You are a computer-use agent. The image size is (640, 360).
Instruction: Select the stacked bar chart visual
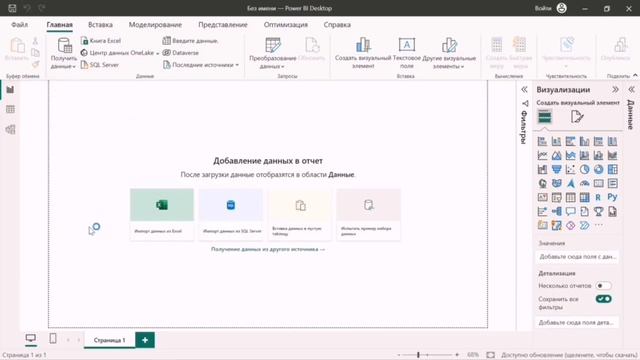point(542,141)
